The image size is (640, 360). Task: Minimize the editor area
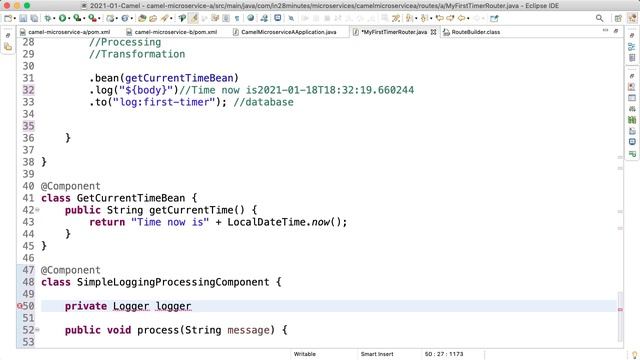click(x=605, y=31)
